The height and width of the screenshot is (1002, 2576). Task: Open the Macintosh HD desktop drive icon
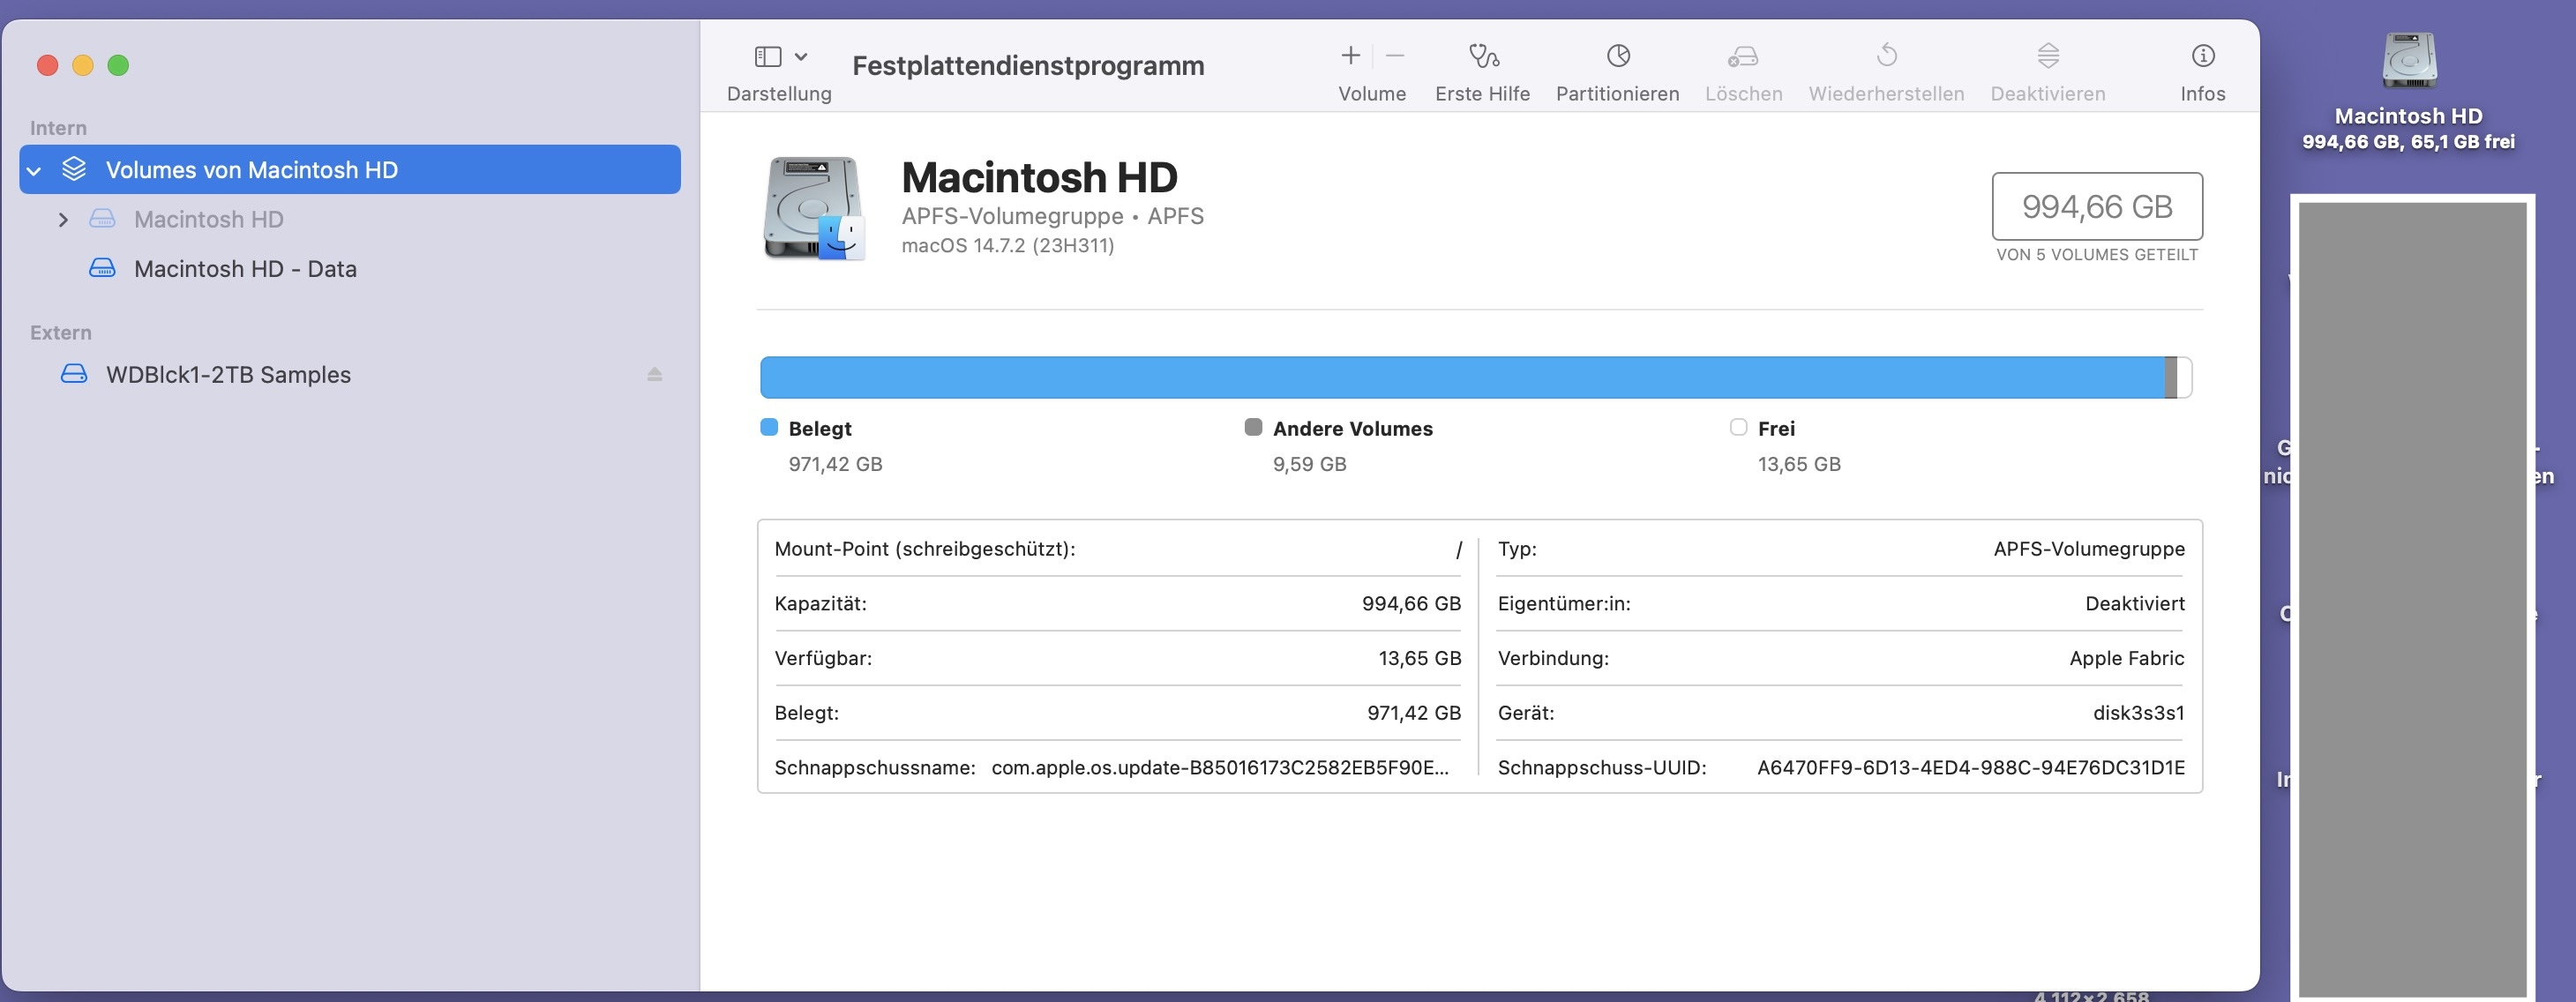point(2408,62)
